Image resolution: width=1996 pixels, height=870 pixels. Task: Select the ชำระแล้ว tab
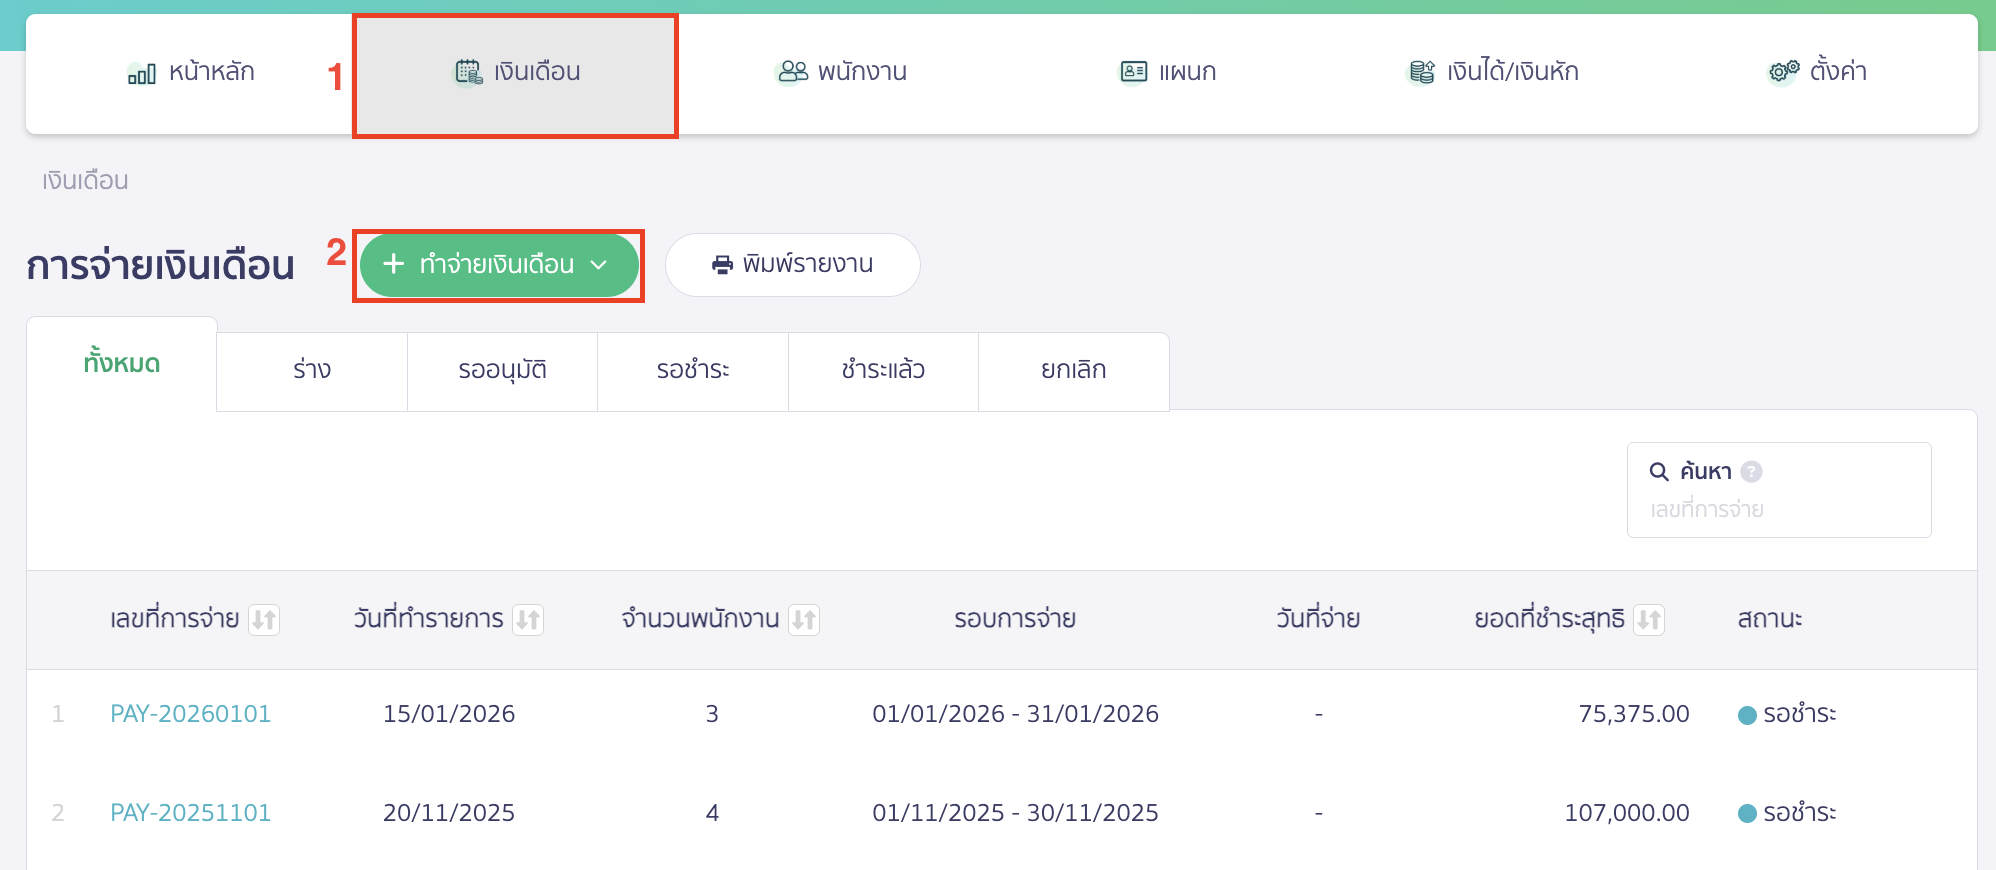[x=883, y=371]
